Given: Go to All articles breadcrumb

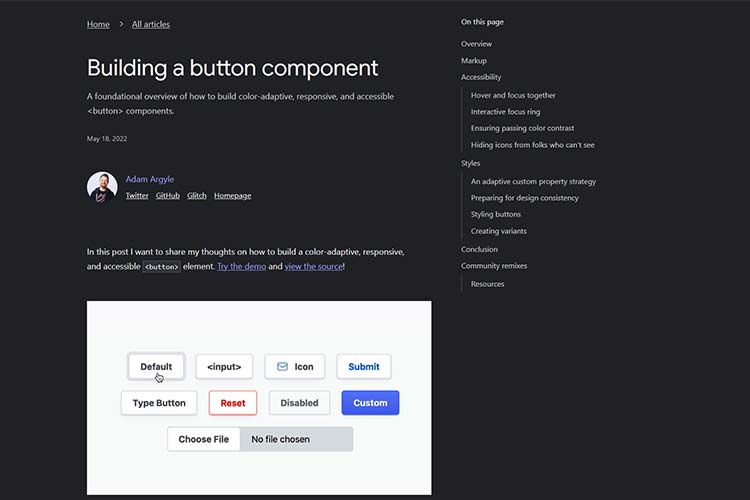Looking at the screenshot, I should click(151, 24).
